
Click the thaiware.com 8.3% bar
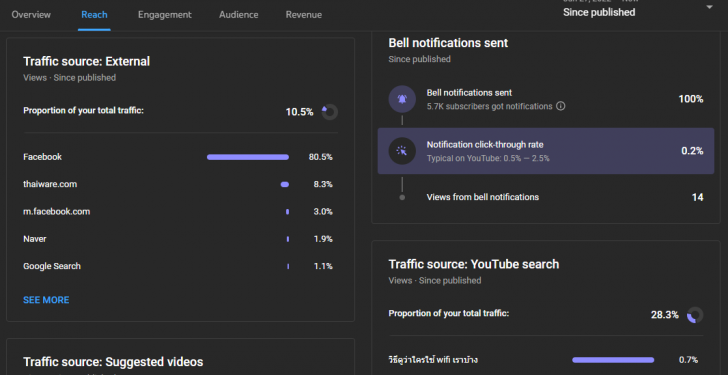(285, 184)
